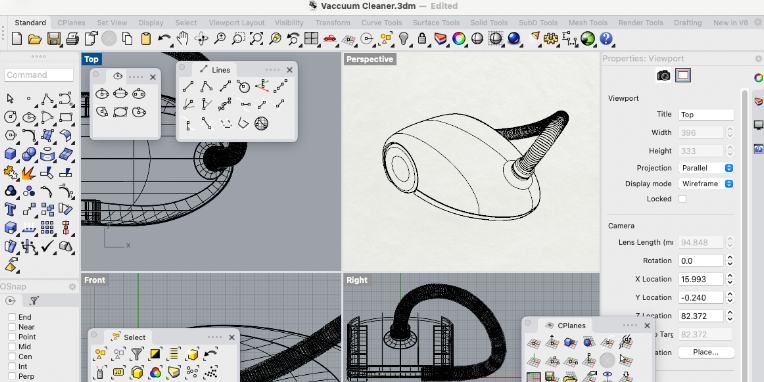This screenshot has height=382, width=764.
Task: Click the Place... button
Action: pyautogui.click(x=706, y=352)
